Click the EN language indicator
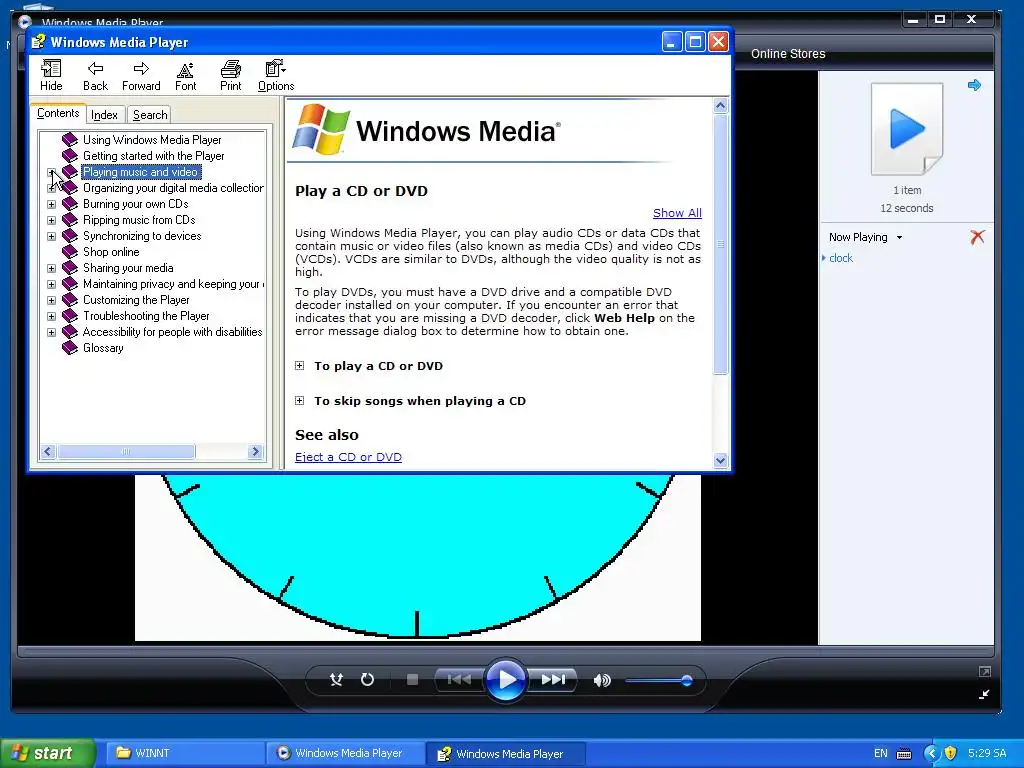The height and width of the screenshot is (768, 1024). pos(880,753)
